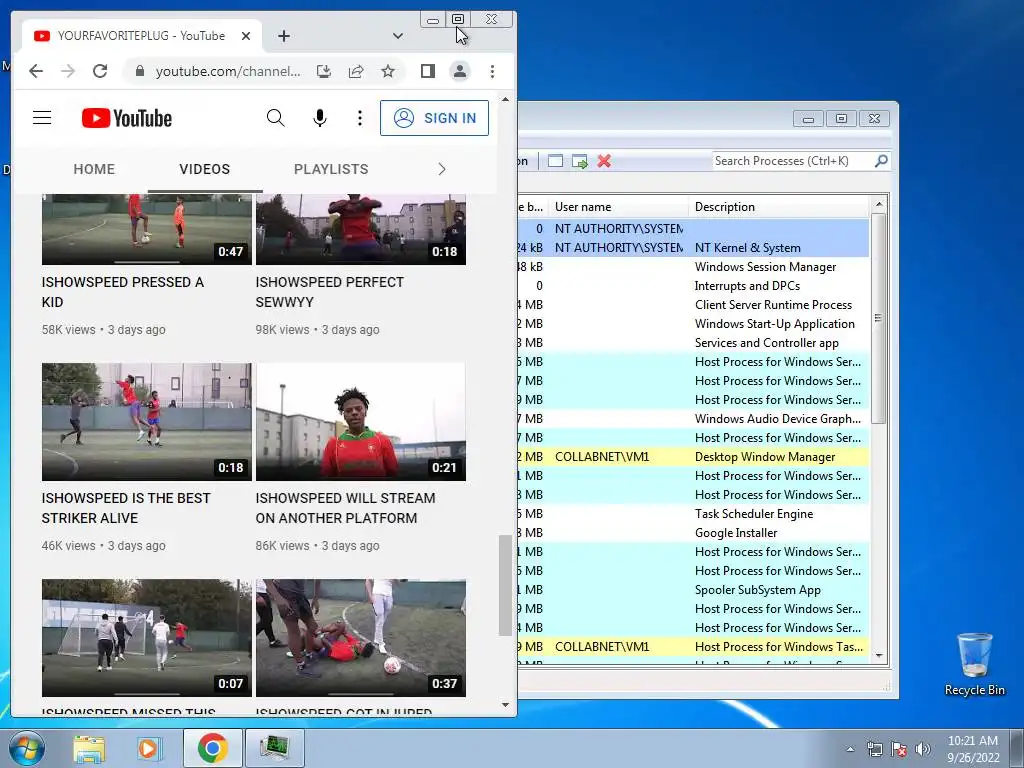Open YouTube hamburger guide menu
This screenshot has height=768, width=1024.
[42, 118]
